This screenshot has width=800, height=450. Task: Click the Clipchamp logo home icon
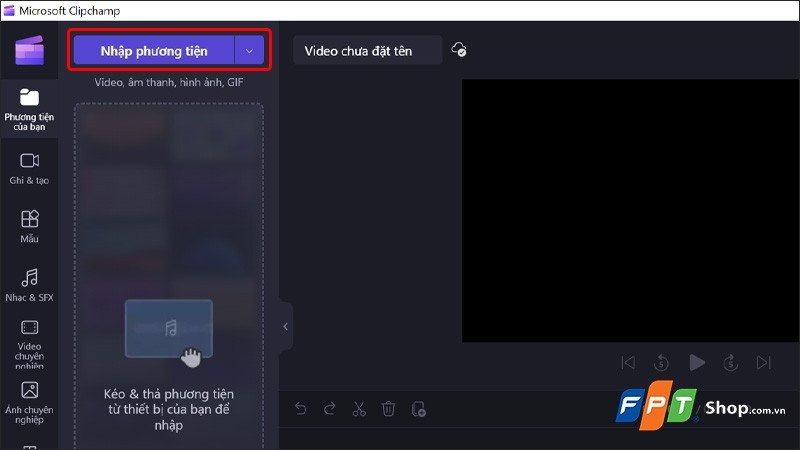(30, 51)
